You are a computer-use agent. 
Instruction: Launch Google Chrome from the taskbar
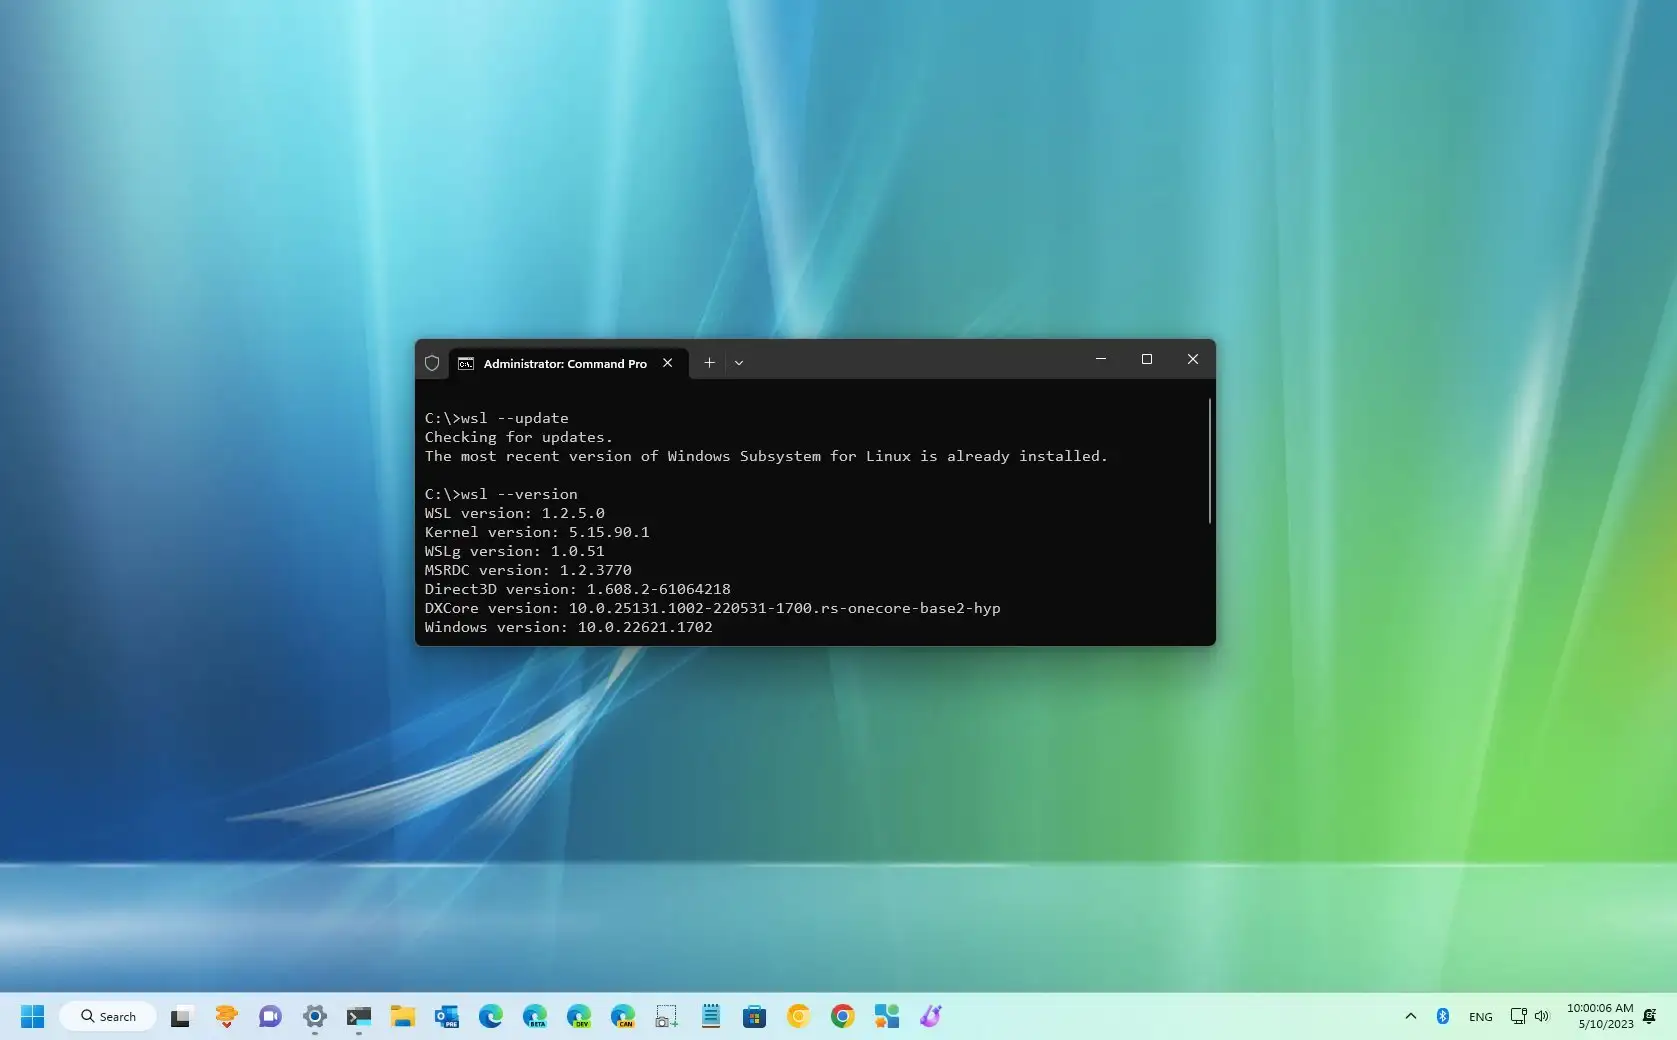pyautogui.click(x=843, y=1016)
